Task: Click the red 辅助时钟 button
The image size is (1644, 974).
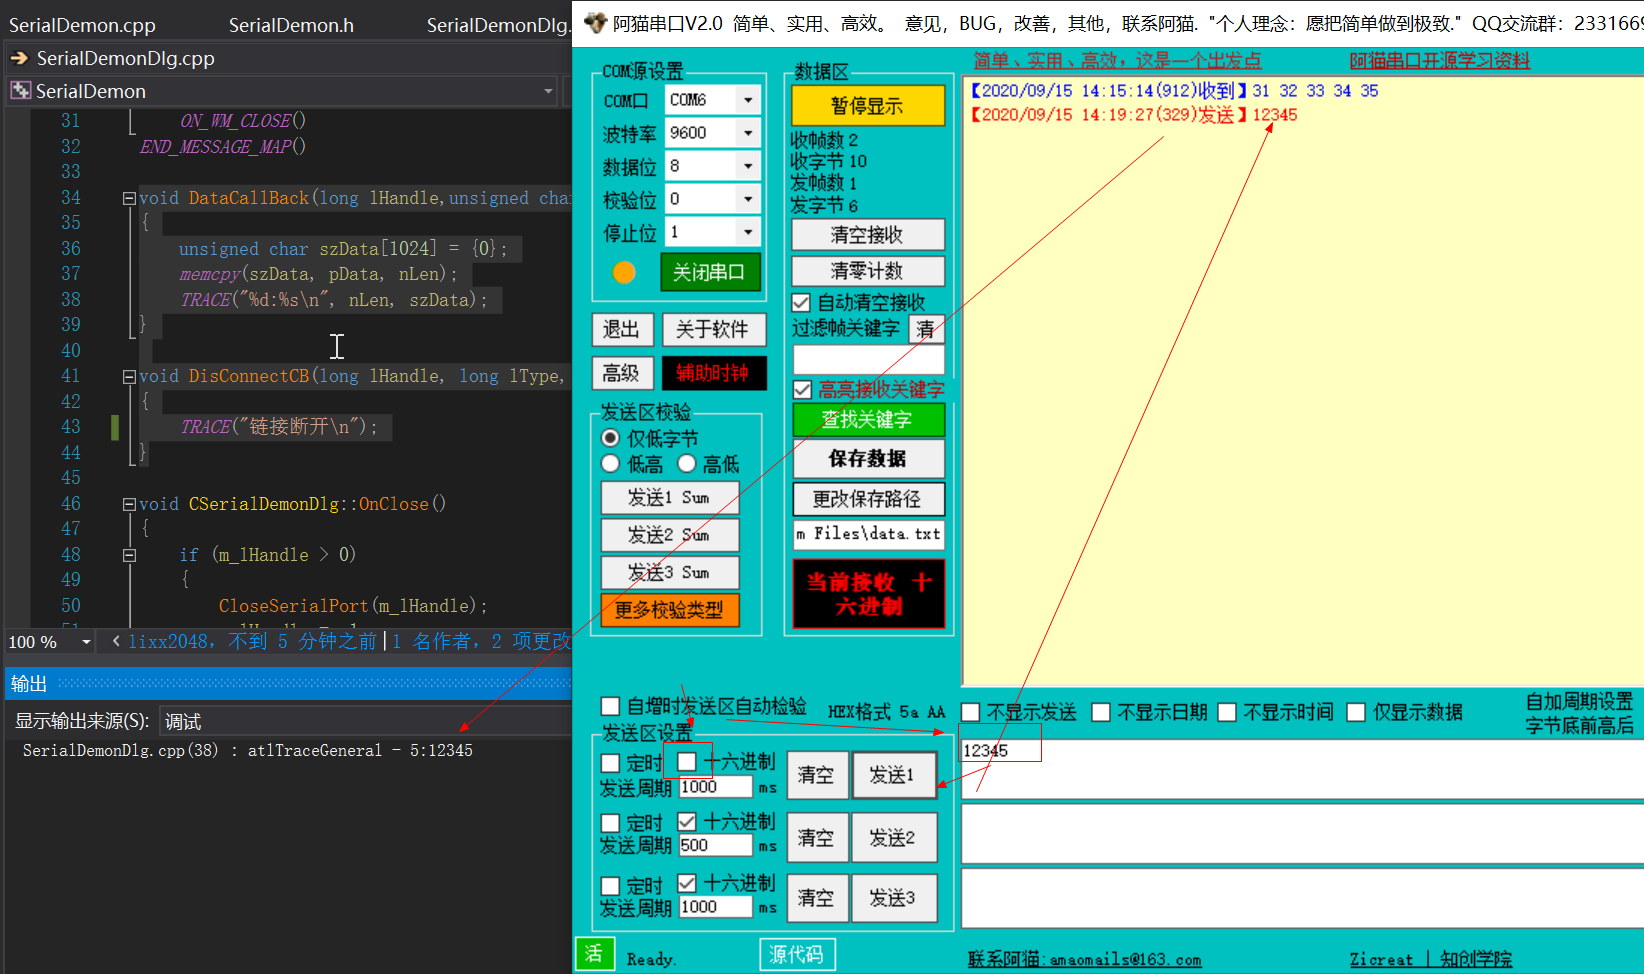Action: [x=714, y=373]
